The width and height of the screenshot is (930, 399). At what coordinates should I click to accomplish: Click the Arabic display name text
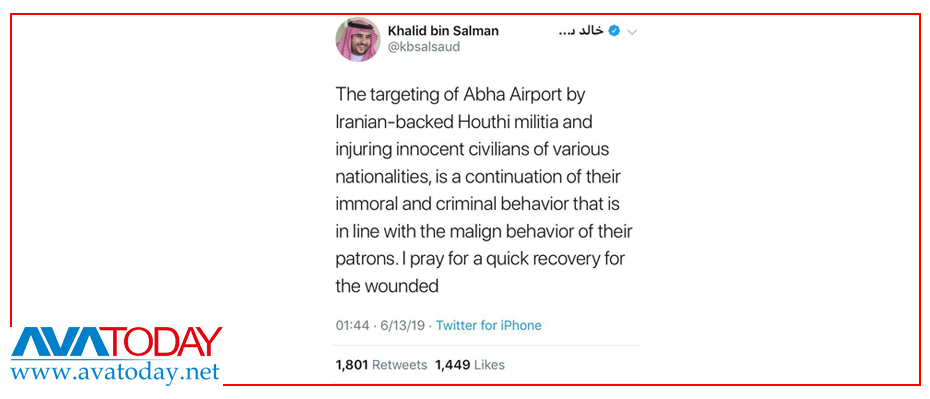[581, 31]
